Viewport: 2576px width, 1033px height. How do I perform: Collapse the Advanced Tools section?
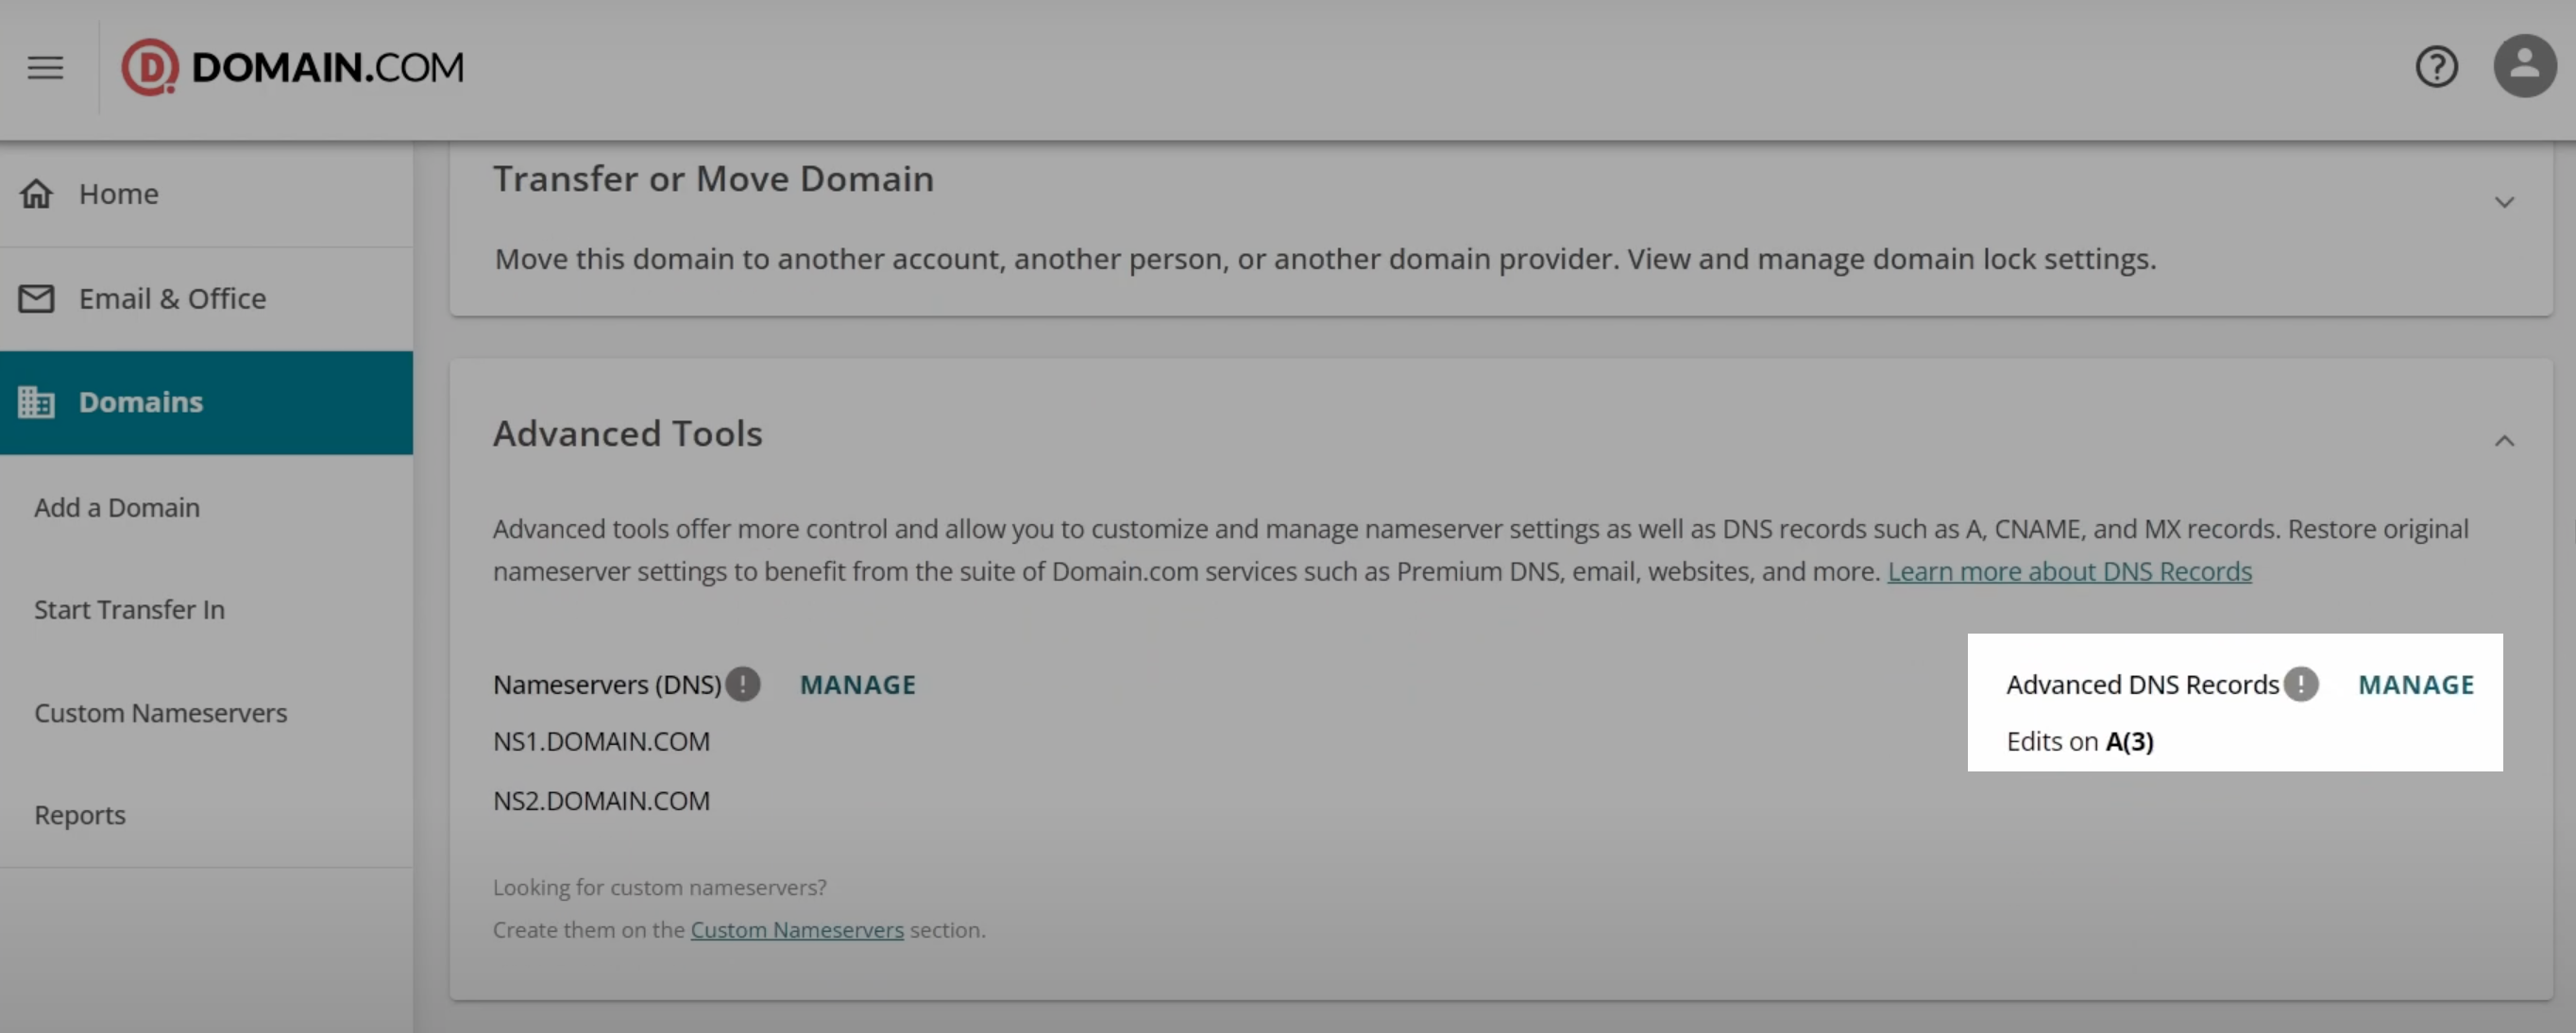(x=2504, y=441)
